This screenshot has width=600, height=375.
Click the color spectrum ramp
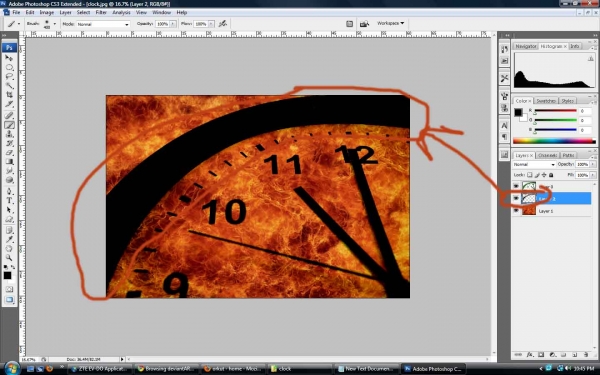pyautogui.click(x=554, y=141)
